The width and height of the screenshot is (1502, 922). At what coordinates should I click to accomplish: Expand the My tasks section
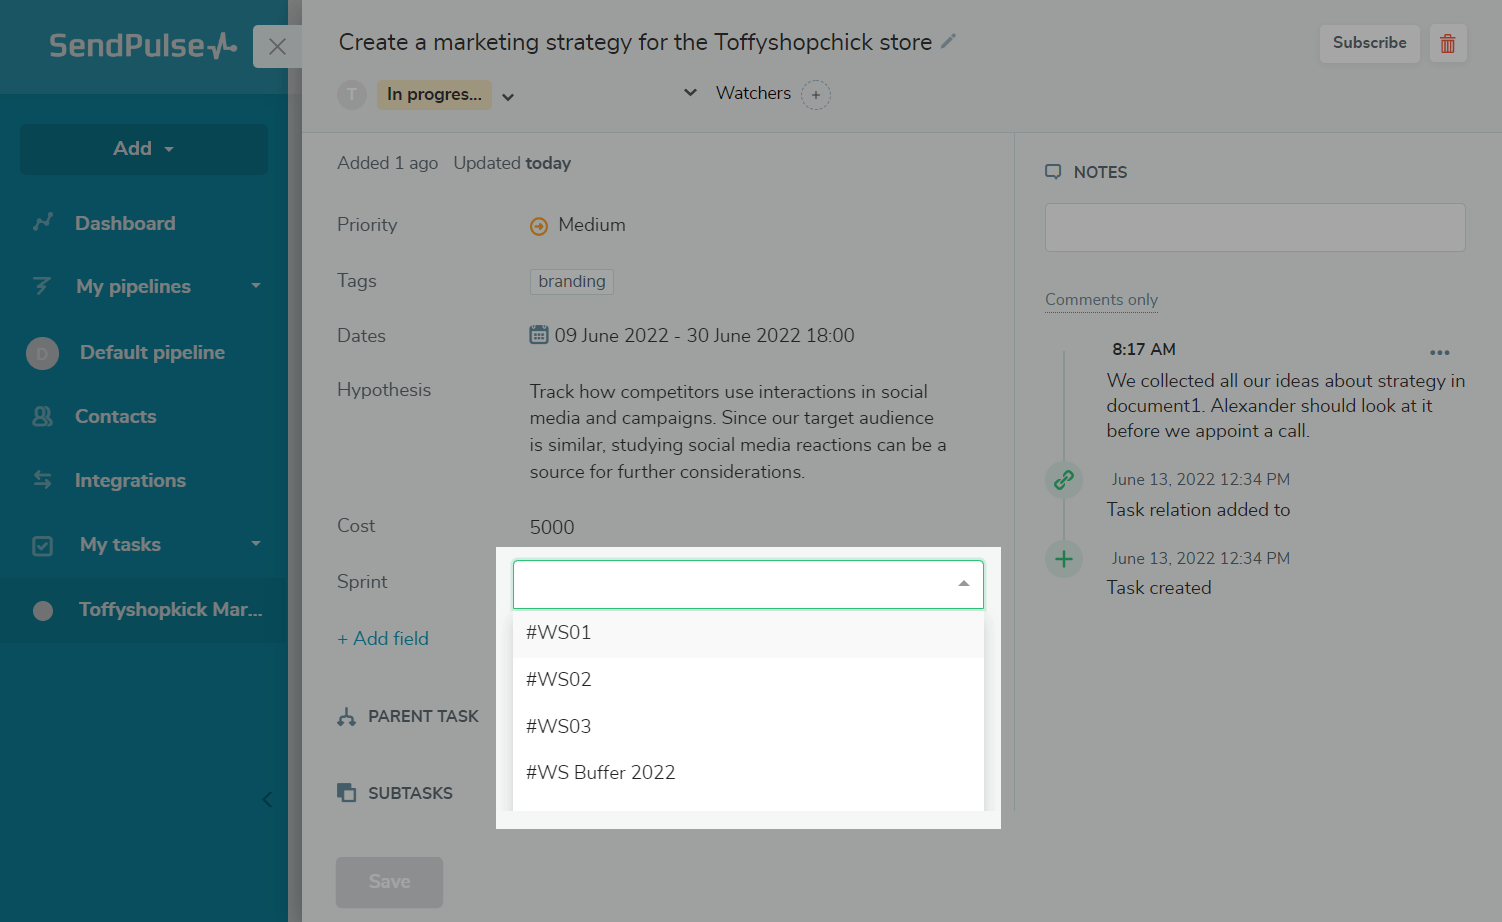pyautogui.click(x=255, y=544)
